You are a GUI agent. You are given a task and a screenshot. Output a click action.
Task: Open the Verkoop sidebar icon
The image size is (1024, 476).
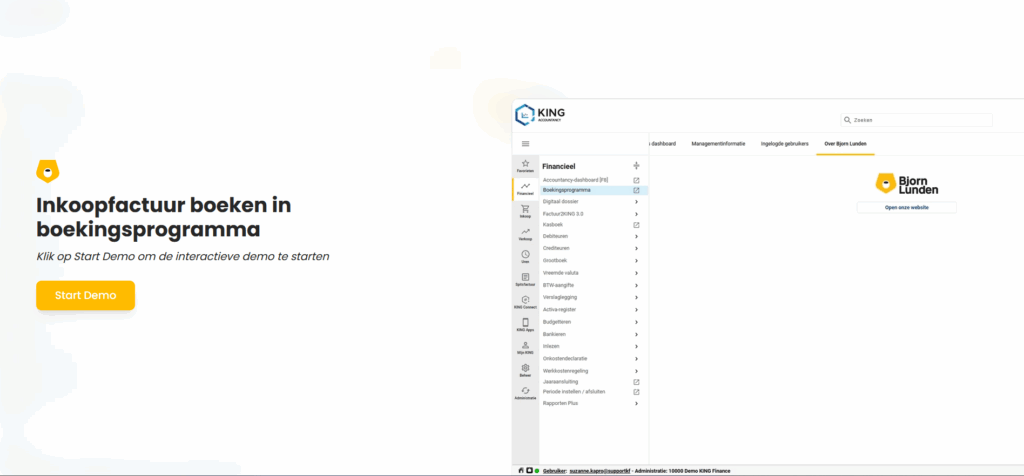(525, 234)
